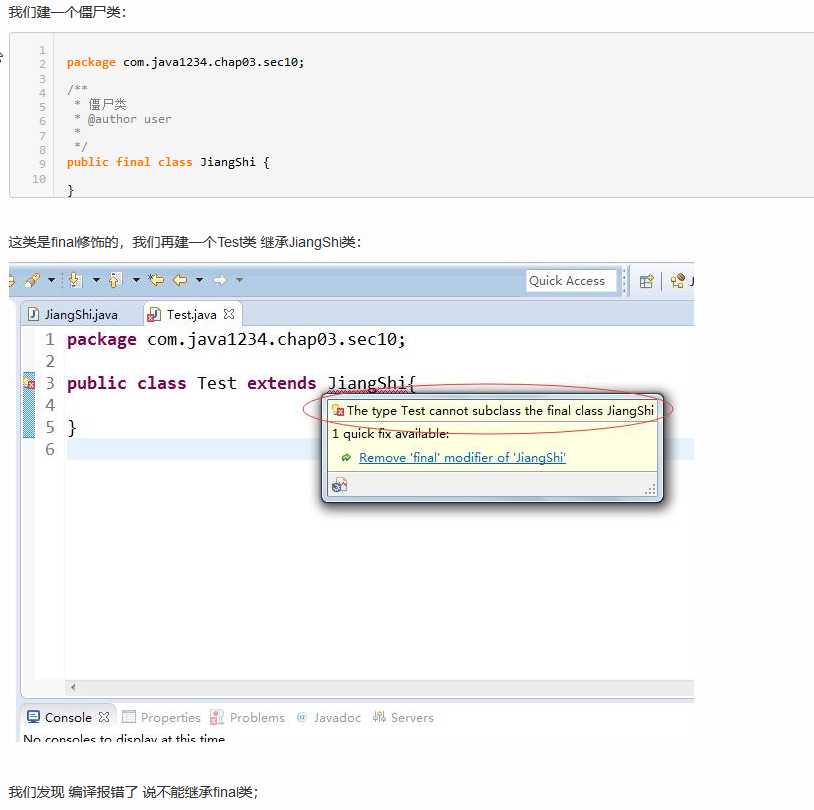Open the dropdown beside the search icon
The width and height of the screenshot is (814, 810).
click(x=51, y=280)
